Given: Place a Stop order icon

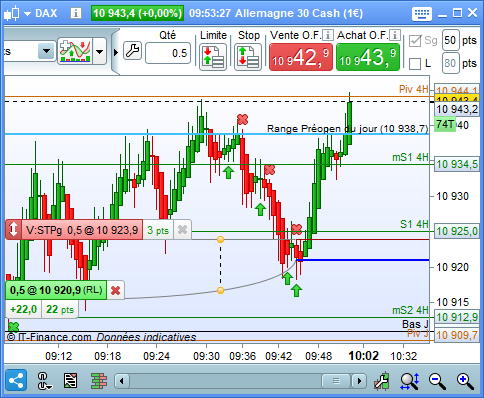Looking at the screenshot, I should click(248, 57).
